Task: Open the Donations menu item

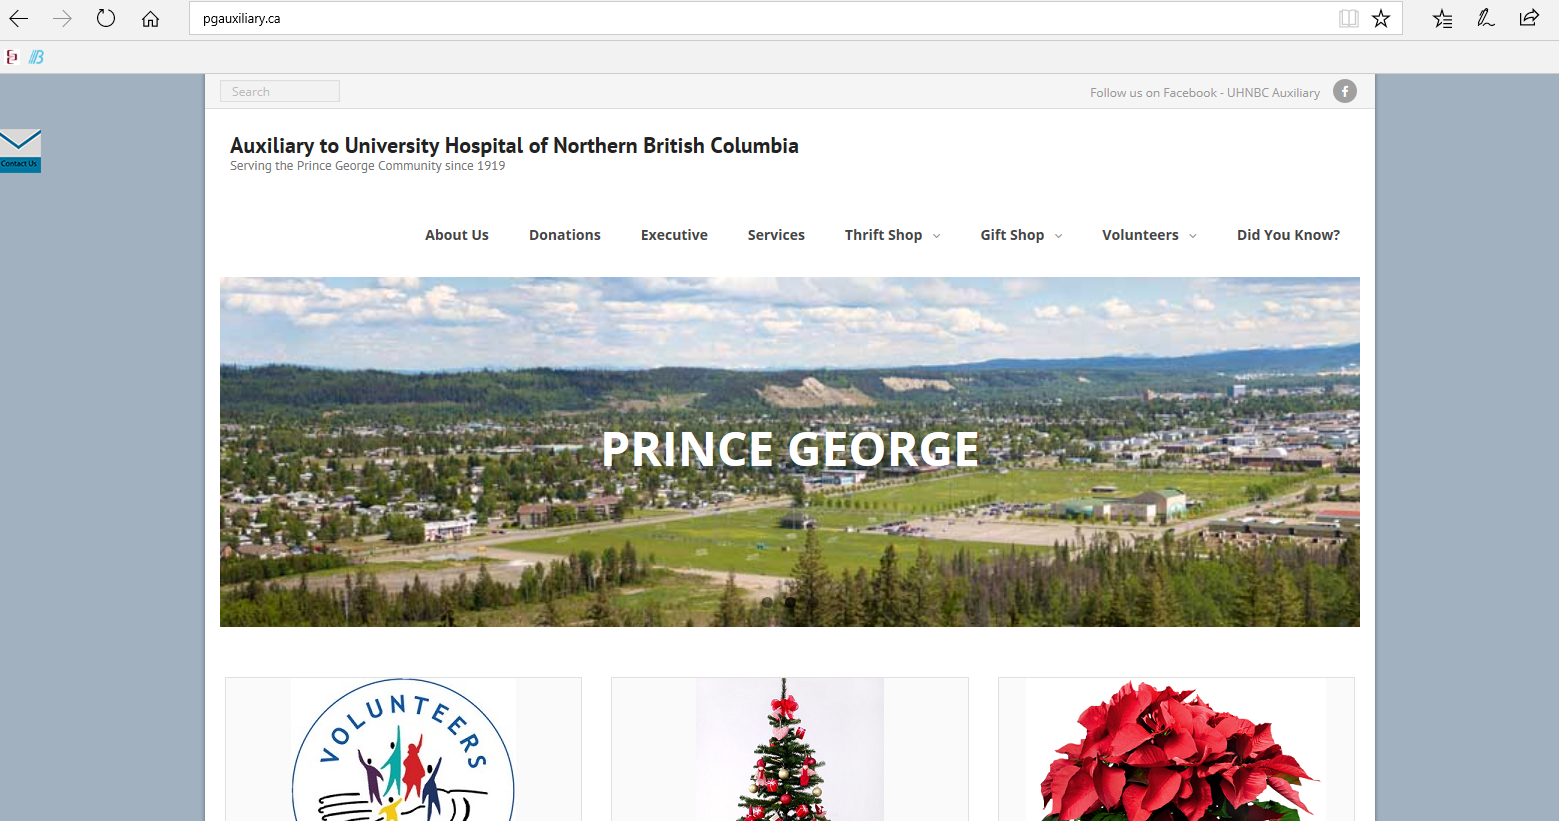Action: [x=565, y=235]
